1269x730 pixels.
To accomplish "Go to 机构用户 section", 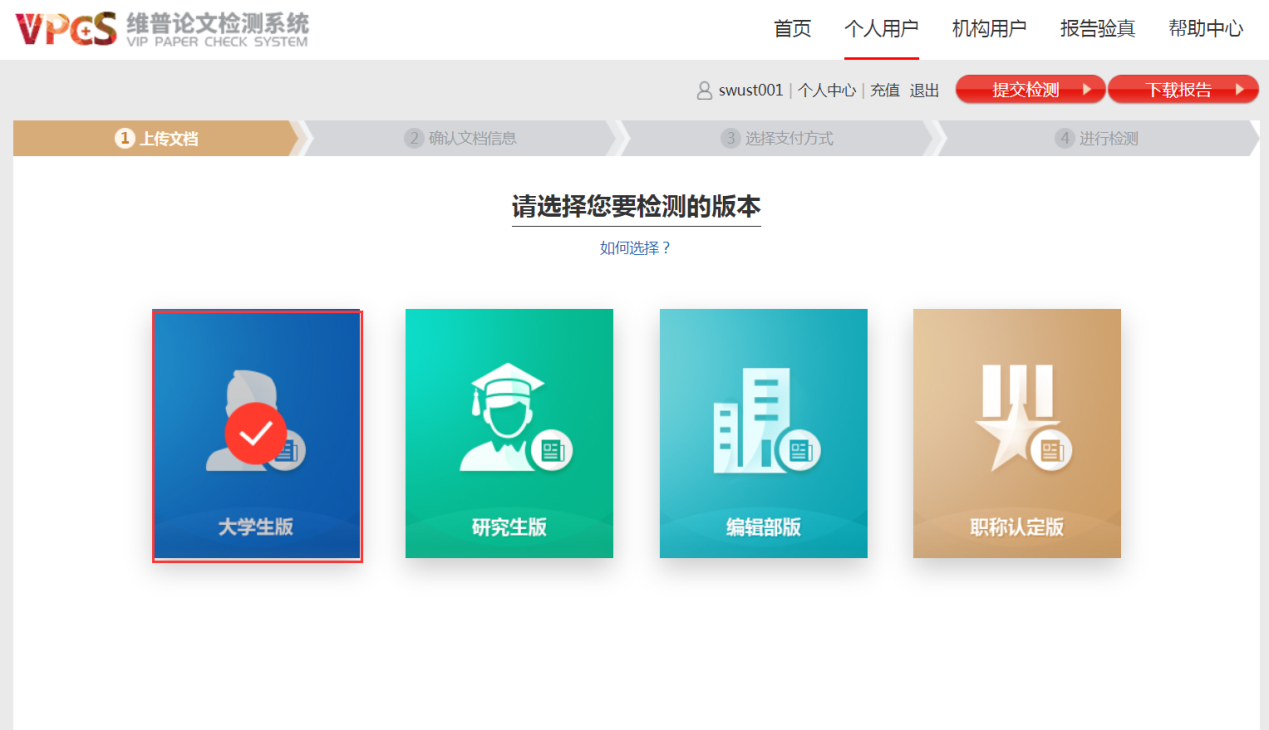I will 989,29.
